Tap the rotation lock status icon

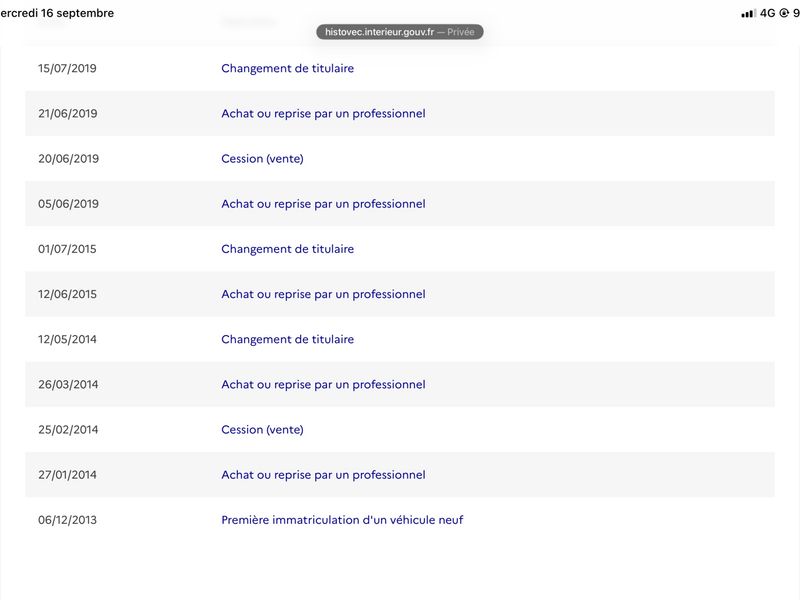tap(784, 13)
